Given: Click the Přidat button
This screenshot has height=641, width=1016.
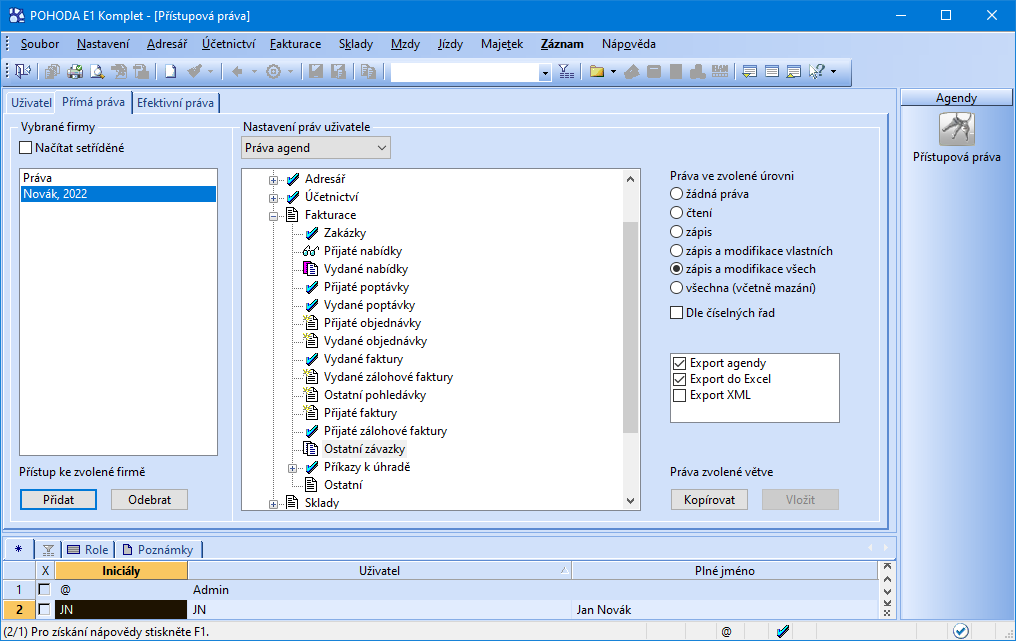Looking at the screenshot, I should click(x=58, y=500).
